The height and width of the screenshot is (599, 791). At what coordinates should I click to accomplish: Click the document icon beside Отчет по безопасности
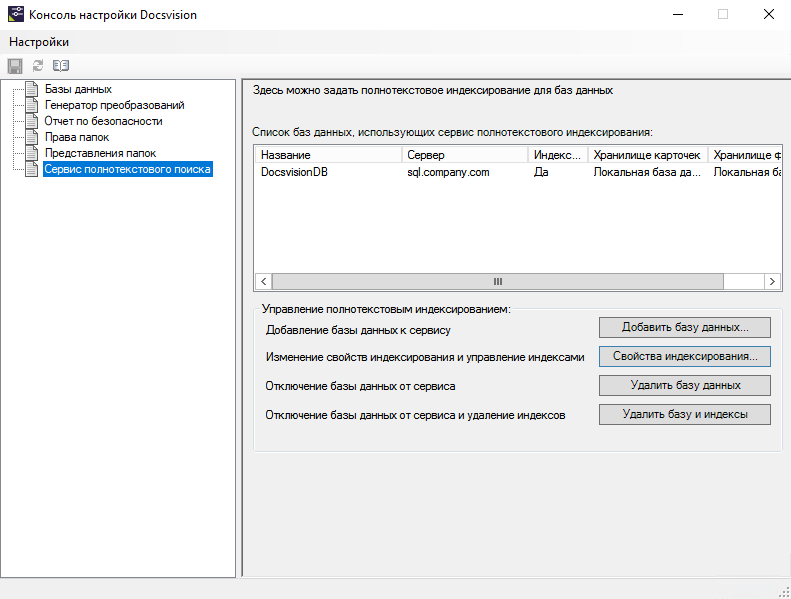[34, 121]
